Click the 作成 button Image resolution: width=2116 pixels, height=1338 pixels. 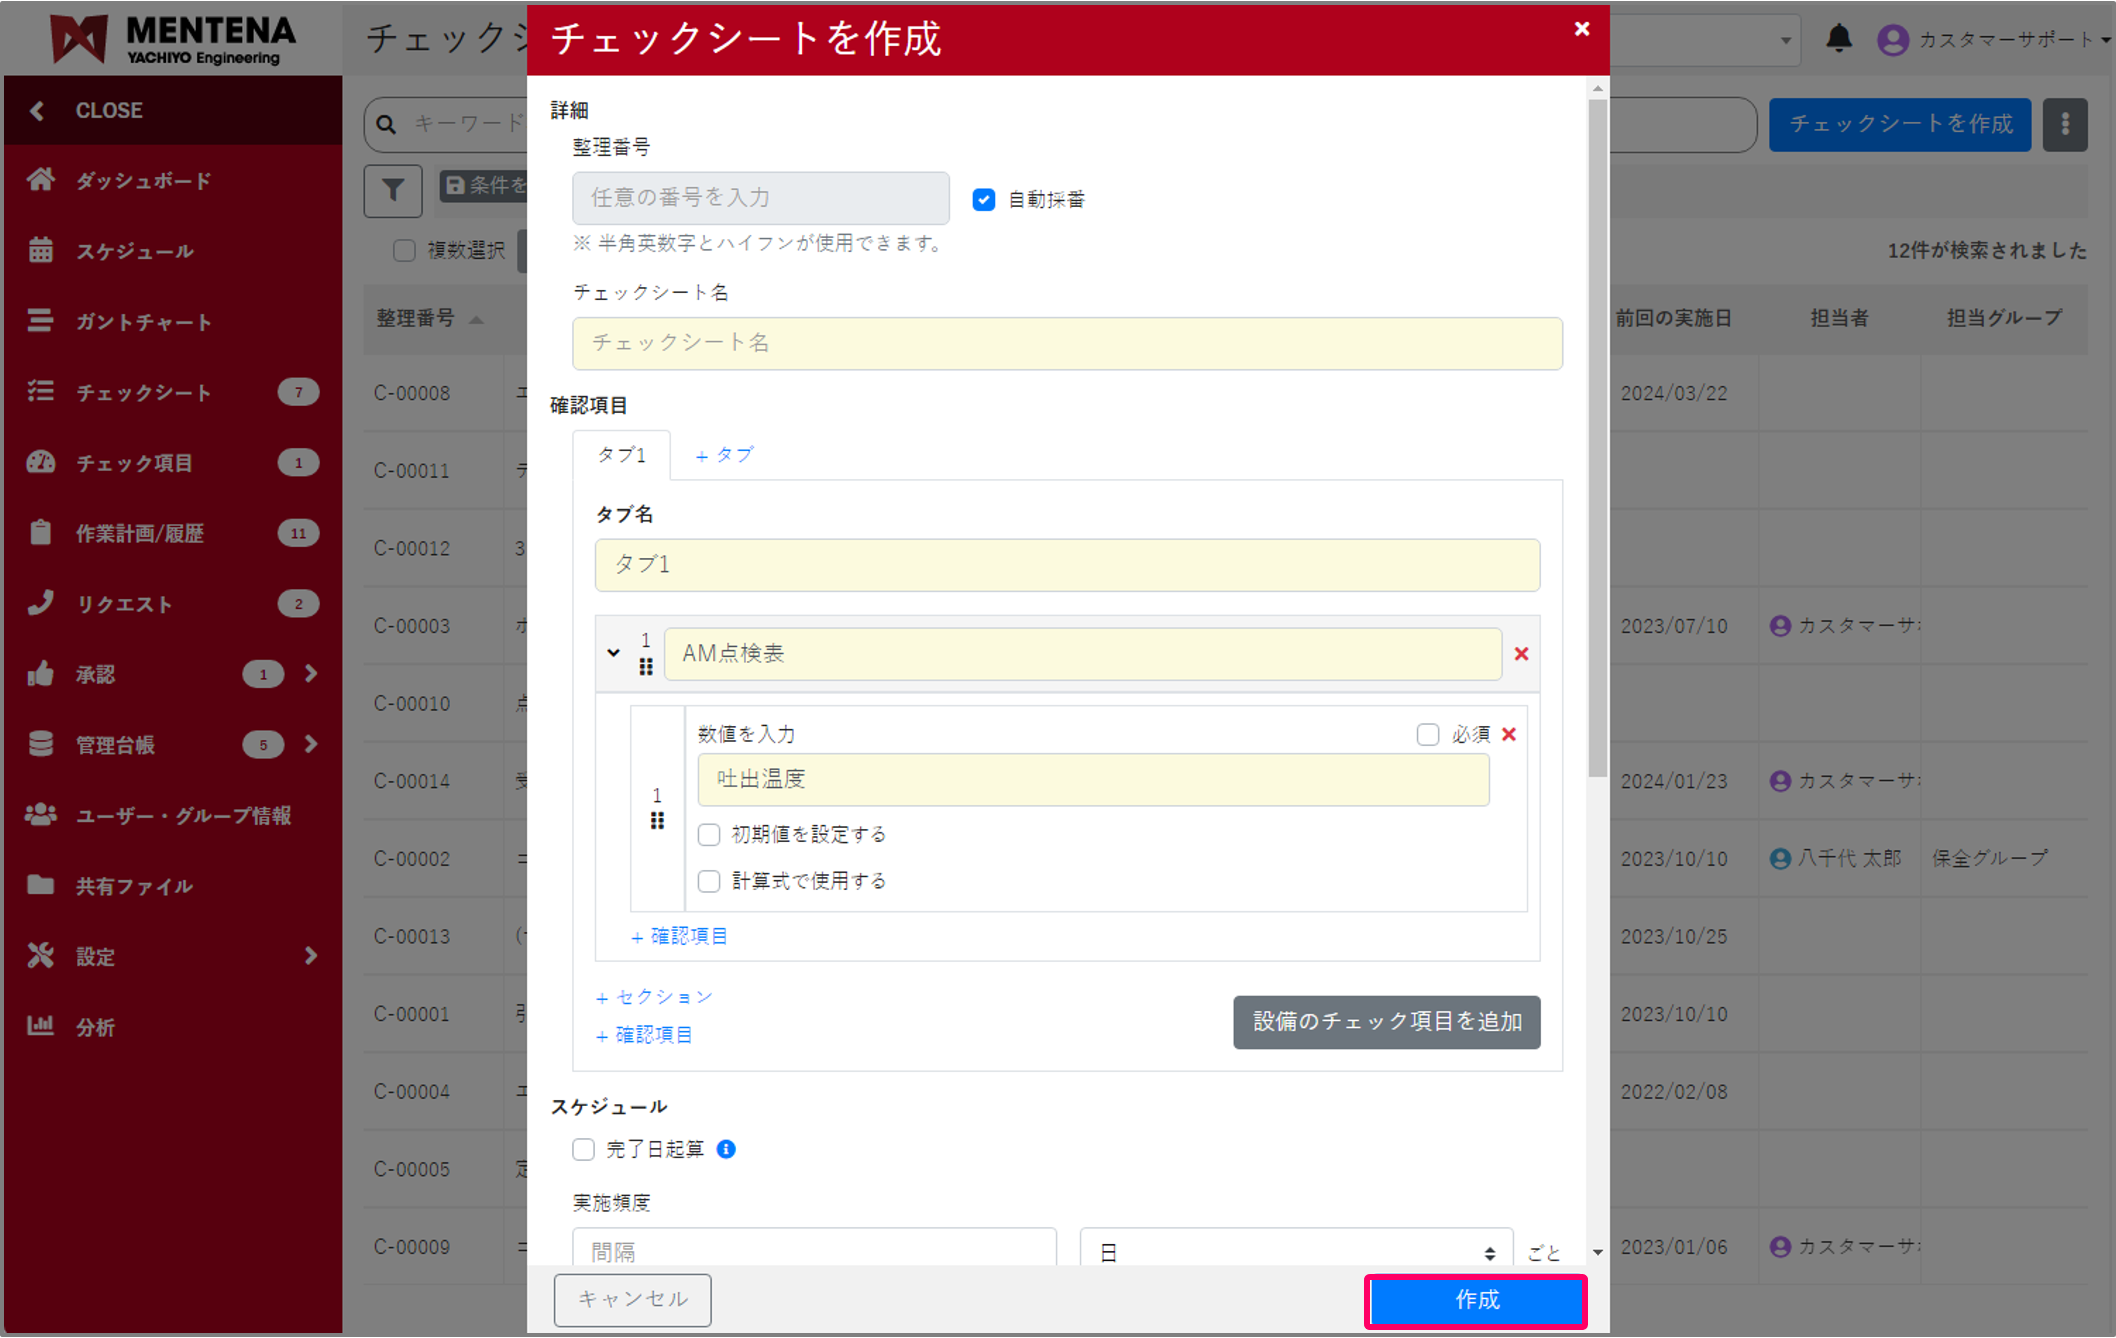pyautogui.click(x=1475, y=1300)
